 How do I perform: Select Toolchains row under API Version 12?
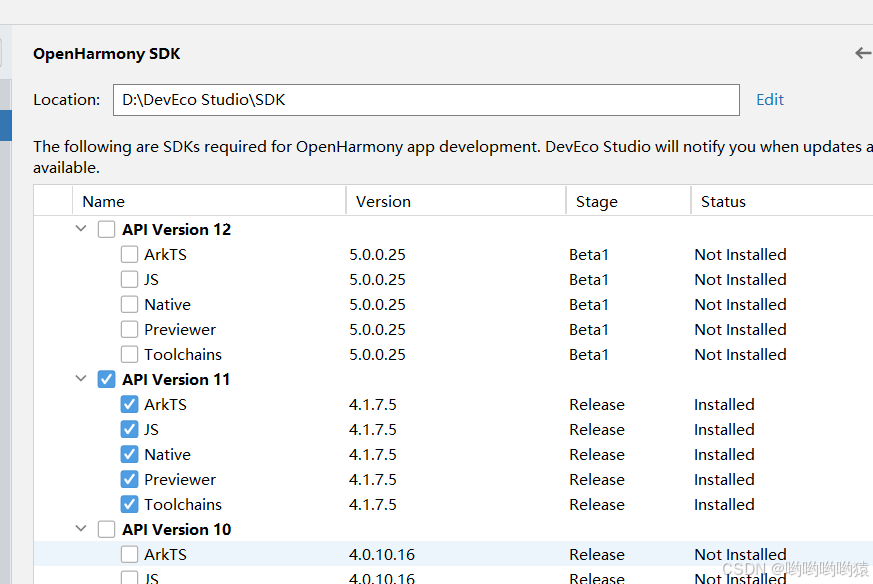tap(400, 355)
